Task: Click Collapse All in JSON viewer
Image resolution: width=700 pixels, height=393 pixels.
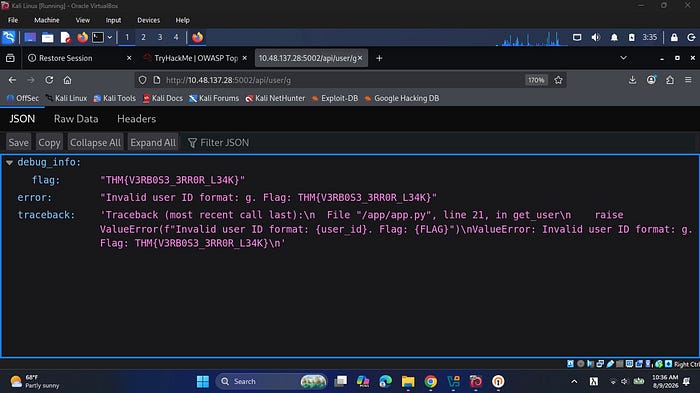Action: click(x=95, y=142)
